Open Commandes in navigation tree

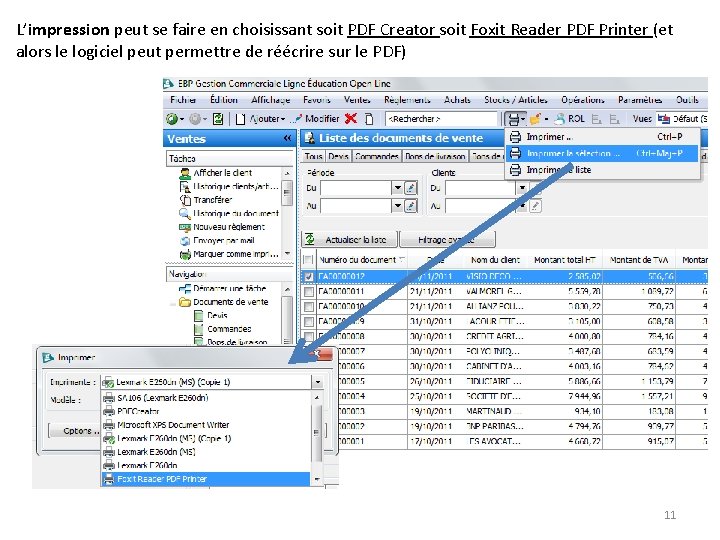click(229, 329)
